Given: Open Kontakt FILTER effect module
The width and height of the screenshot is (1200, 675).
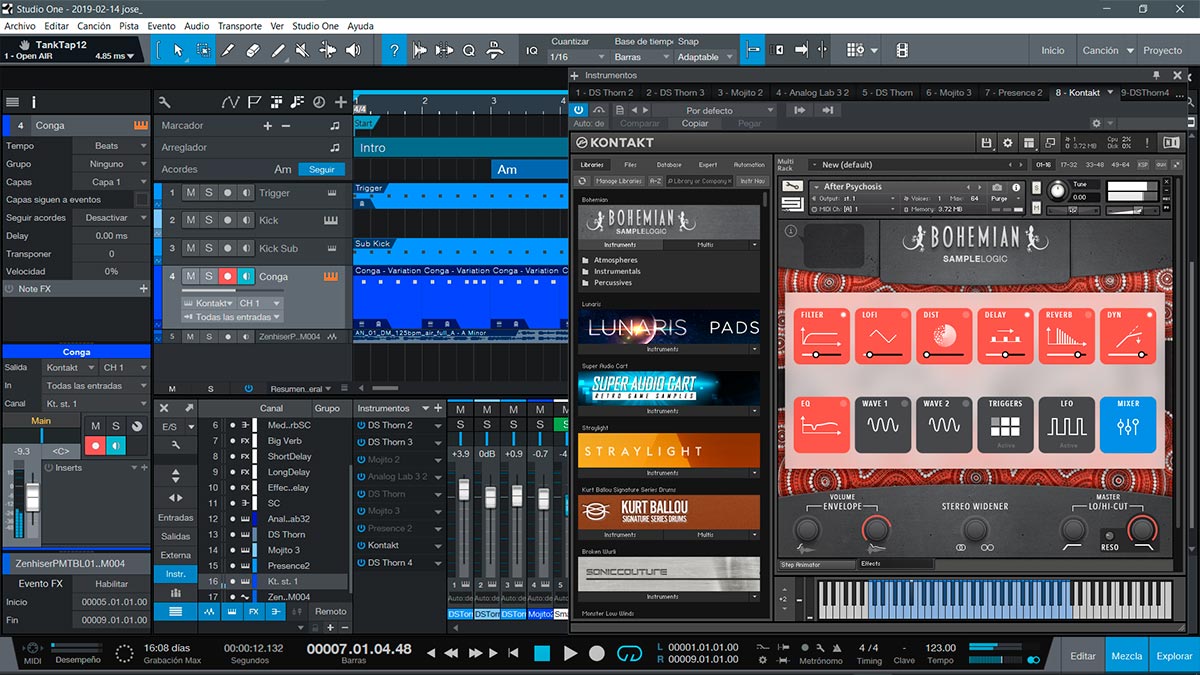Looking at the screenshot, I should pyautogui.click(x=823, y=336).
